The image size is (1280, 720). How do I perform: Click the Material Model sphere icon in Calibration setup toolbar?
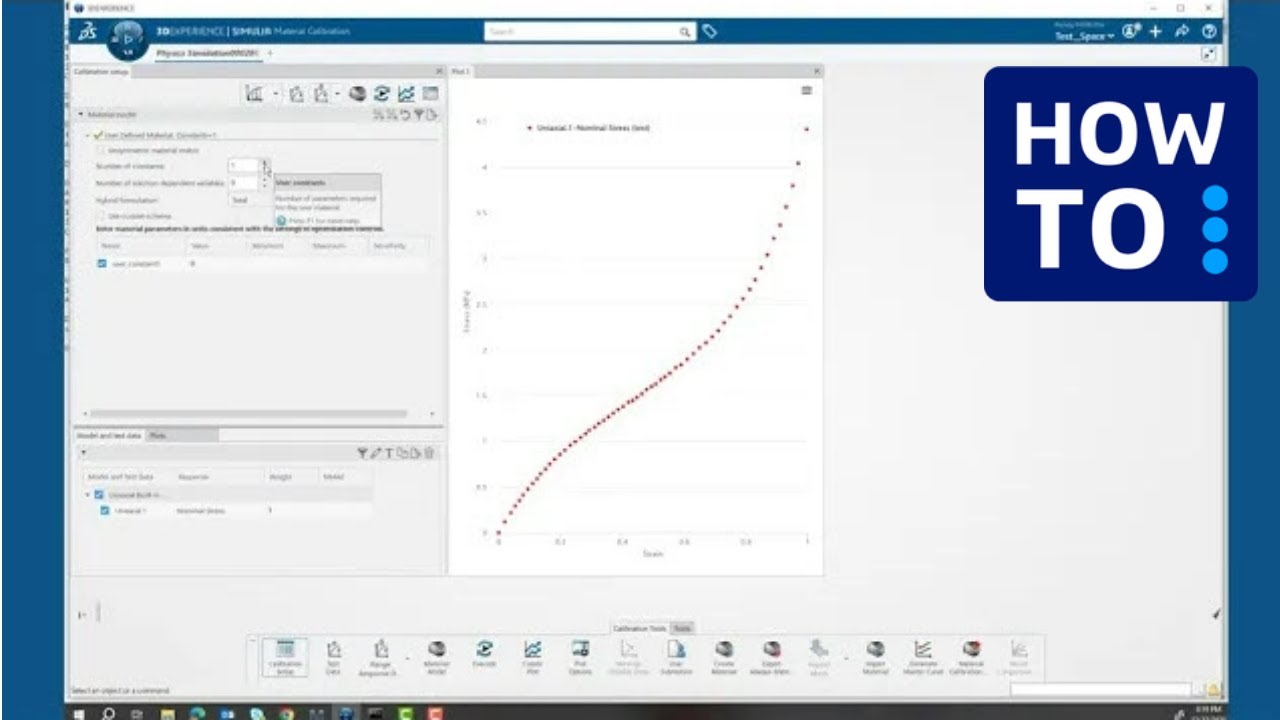coord(357,93)
